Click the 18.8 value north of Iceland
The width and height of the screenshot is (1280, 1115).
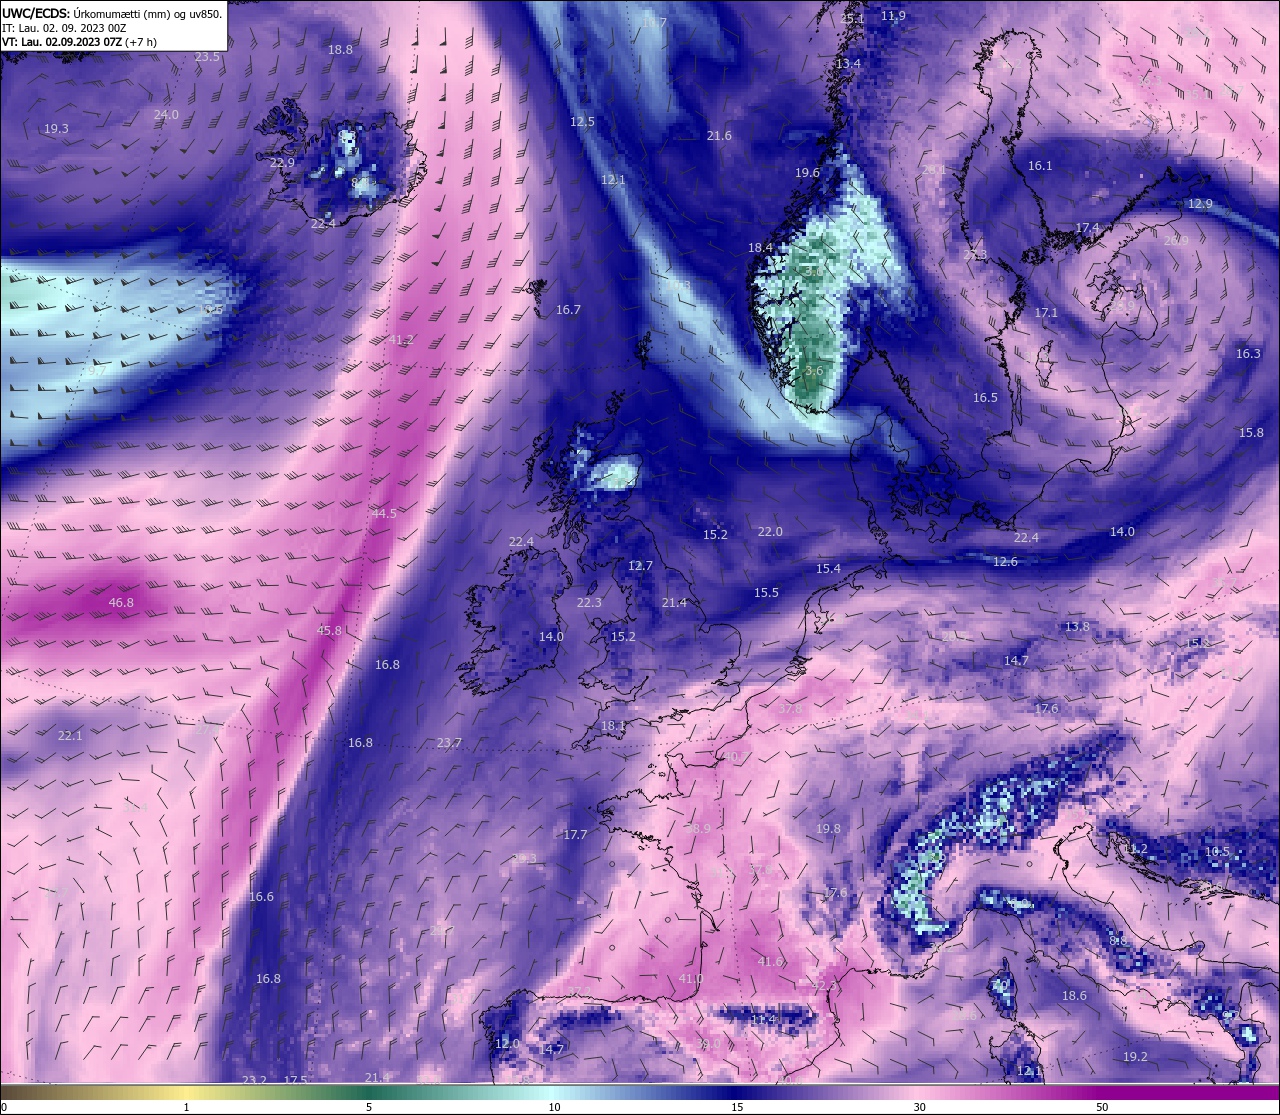[340, 49]
